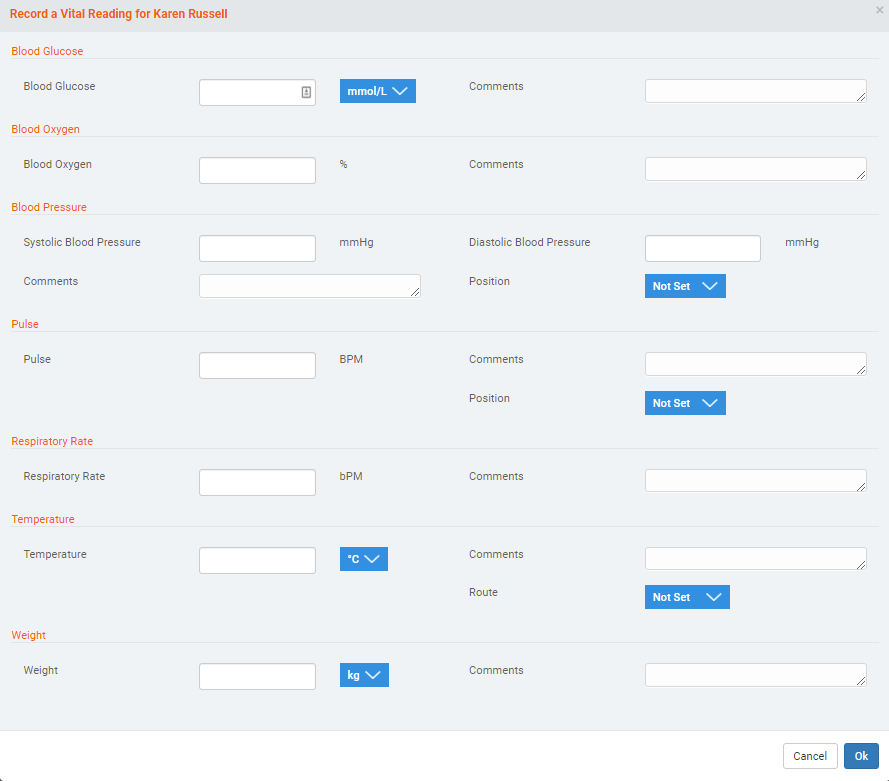The height and width of the screenshot is (781, 889).
Task: Click the Weight value input field
Action: click(x=257, y=676)
